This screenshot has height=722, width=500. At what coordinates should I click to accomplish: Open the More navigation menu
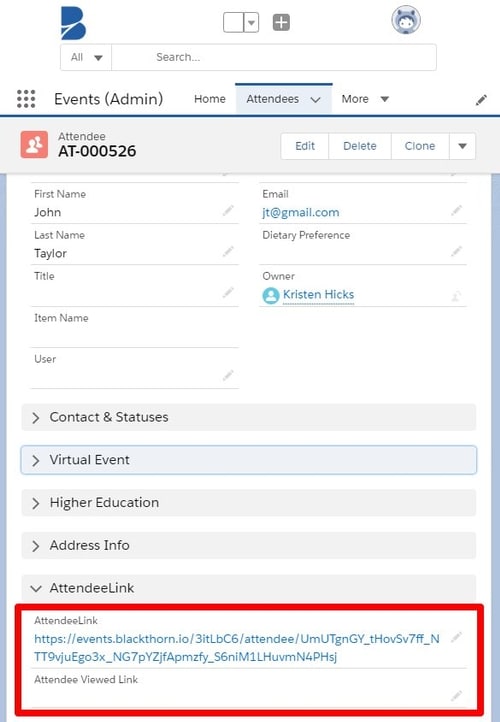coord(365,99)
